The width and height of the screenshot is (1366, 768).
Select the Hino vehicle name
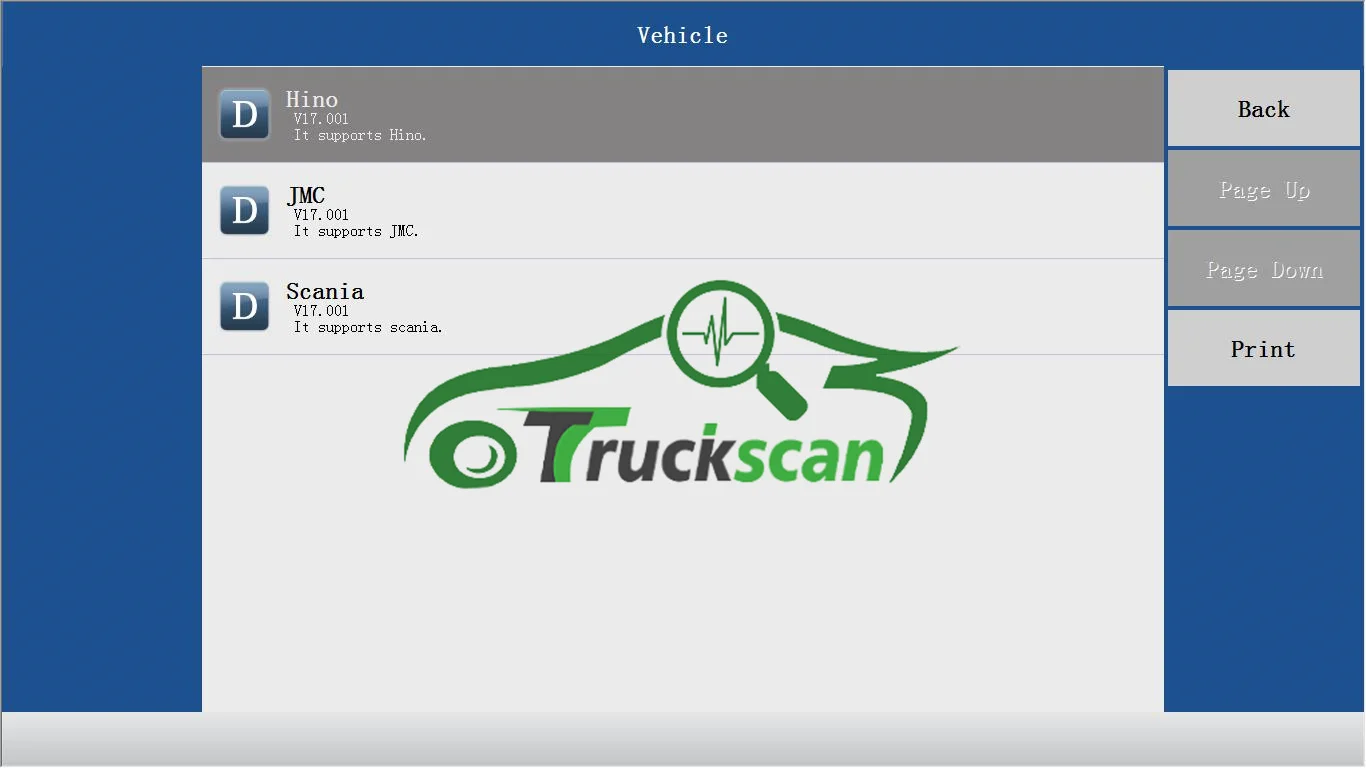point(312,99)
